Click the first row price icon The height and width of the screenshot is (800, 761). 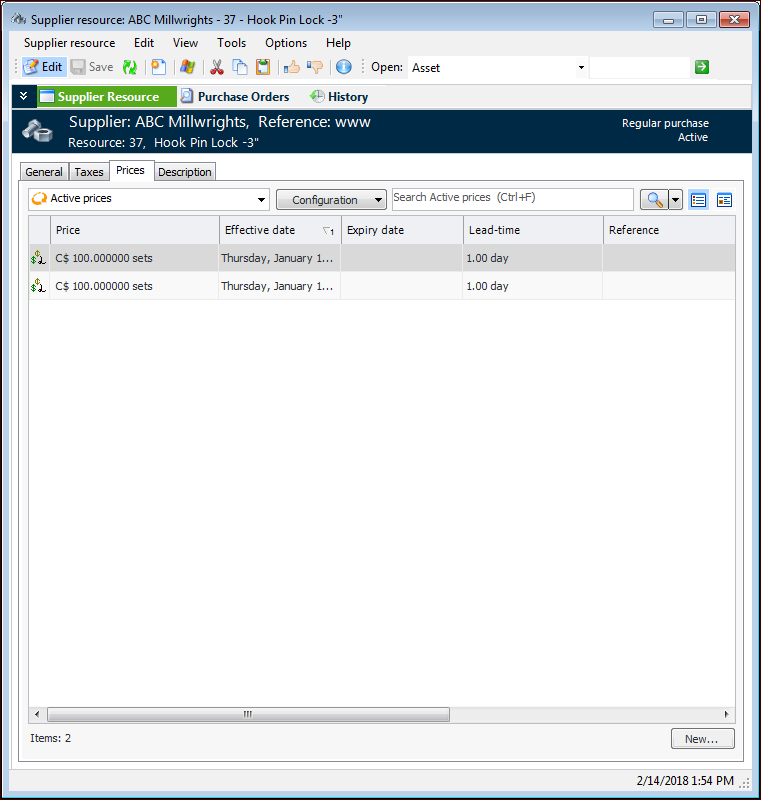[x=38, y=258]
